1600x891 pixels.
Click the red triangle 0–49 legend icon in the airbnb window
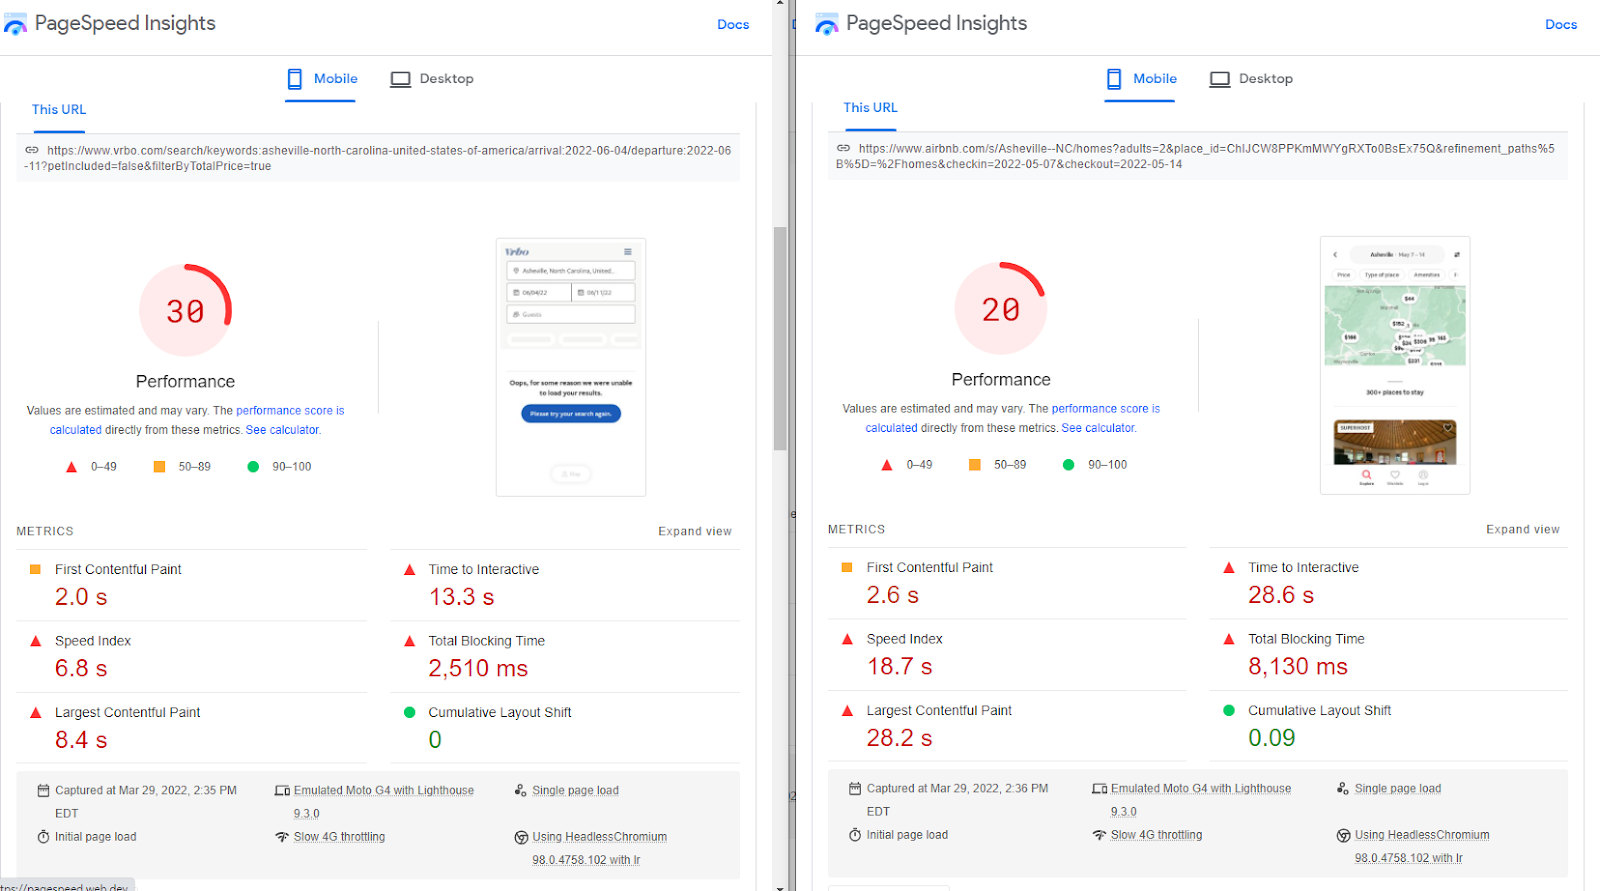(887, 465)
